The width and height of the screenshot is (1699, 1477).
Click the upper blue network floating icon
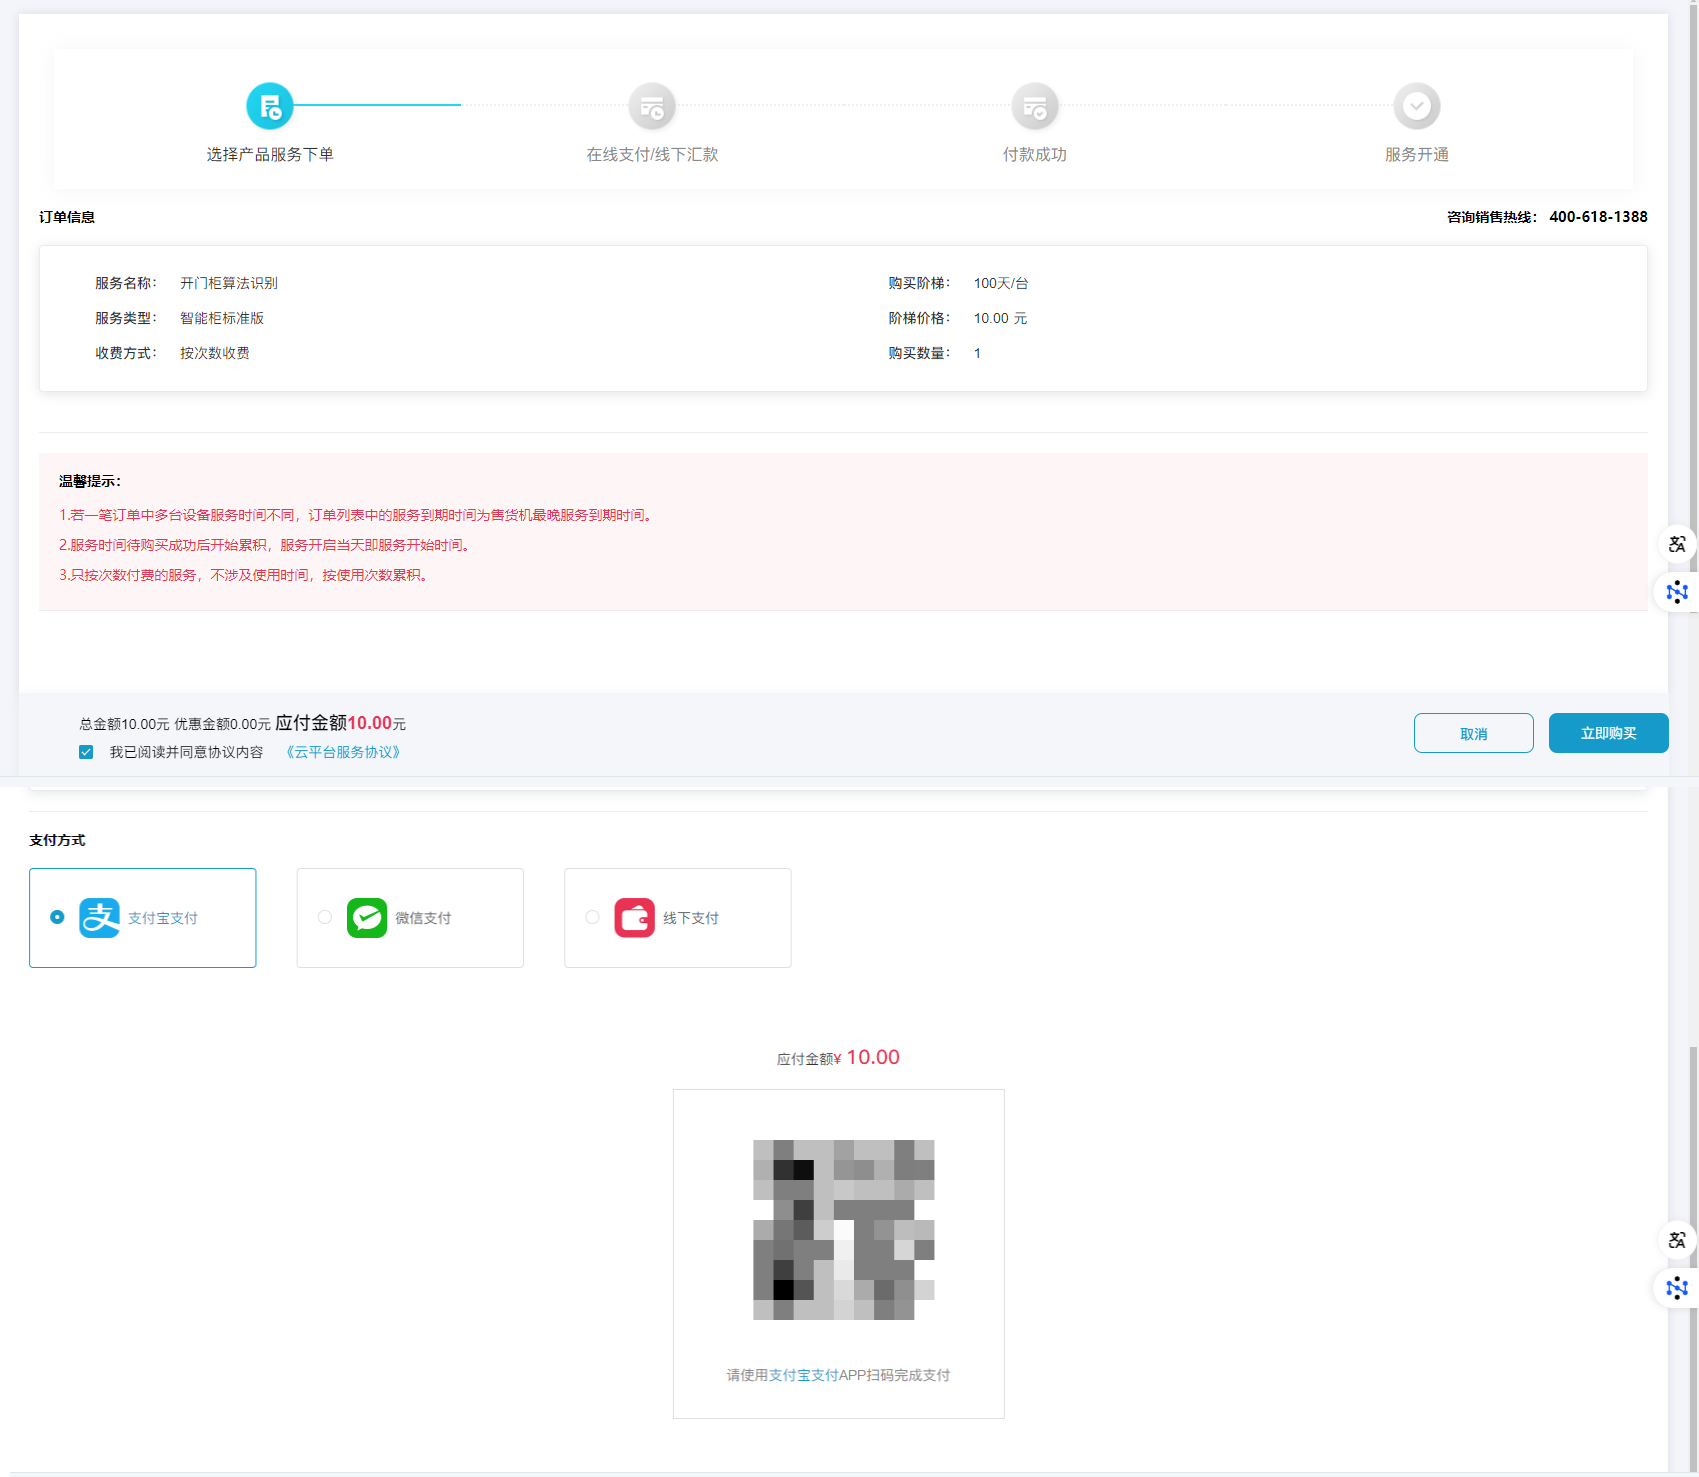pyautogui.click(x=1677, y=592)
